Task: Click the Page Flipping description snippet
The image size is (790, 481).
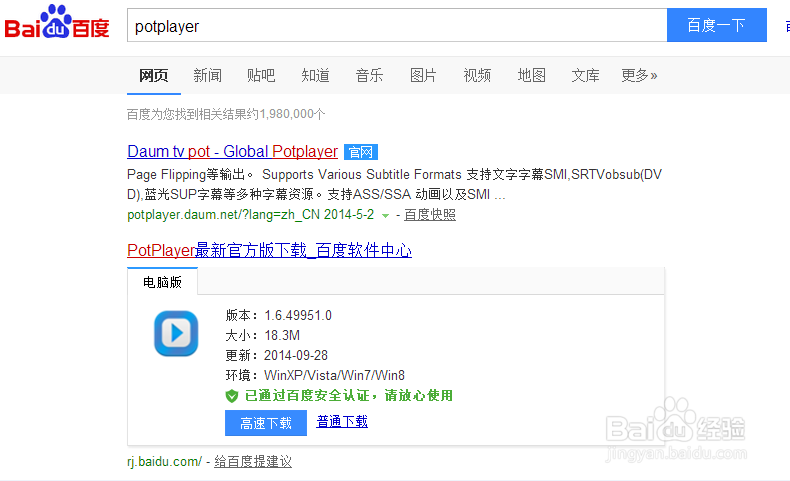Action: click(394, 184)
